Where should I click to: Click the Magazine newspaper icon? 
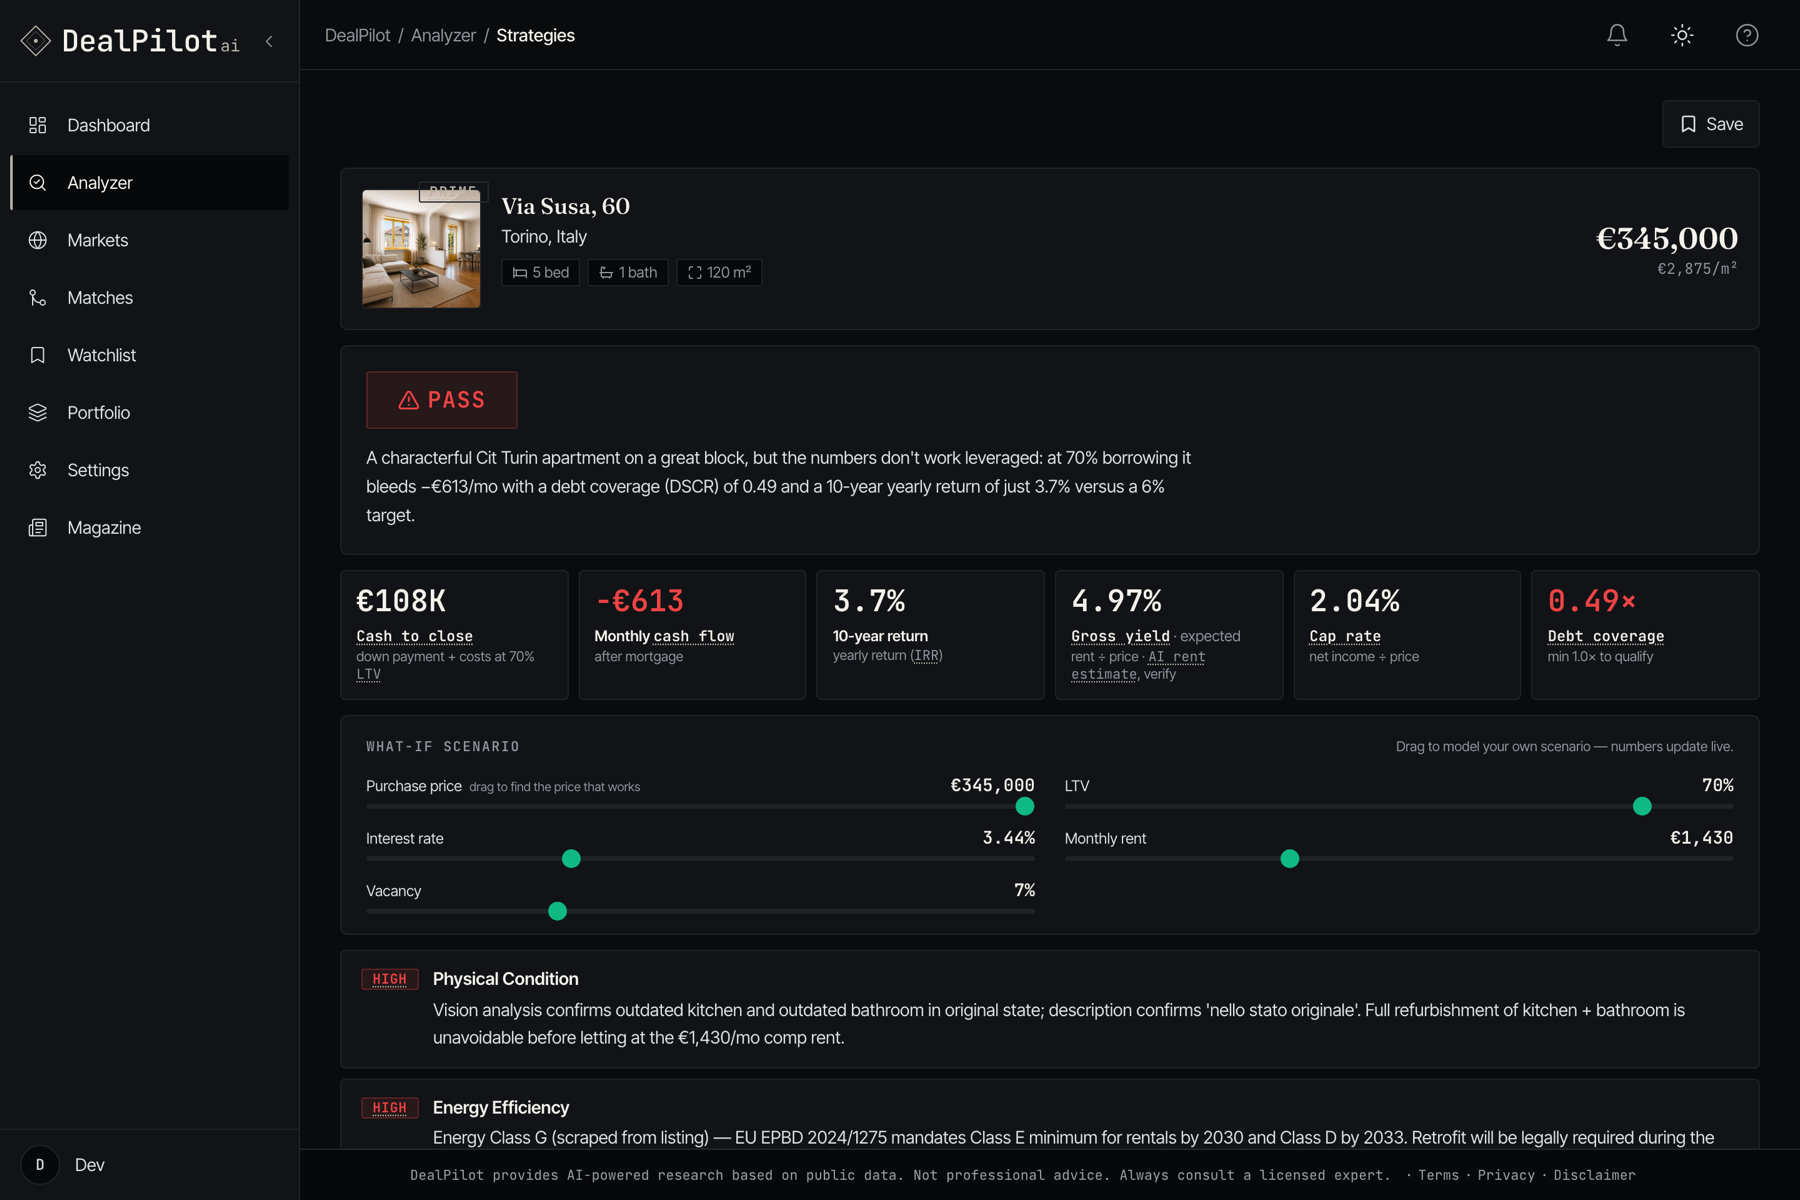pyautogui.click(x=38, y=528)
